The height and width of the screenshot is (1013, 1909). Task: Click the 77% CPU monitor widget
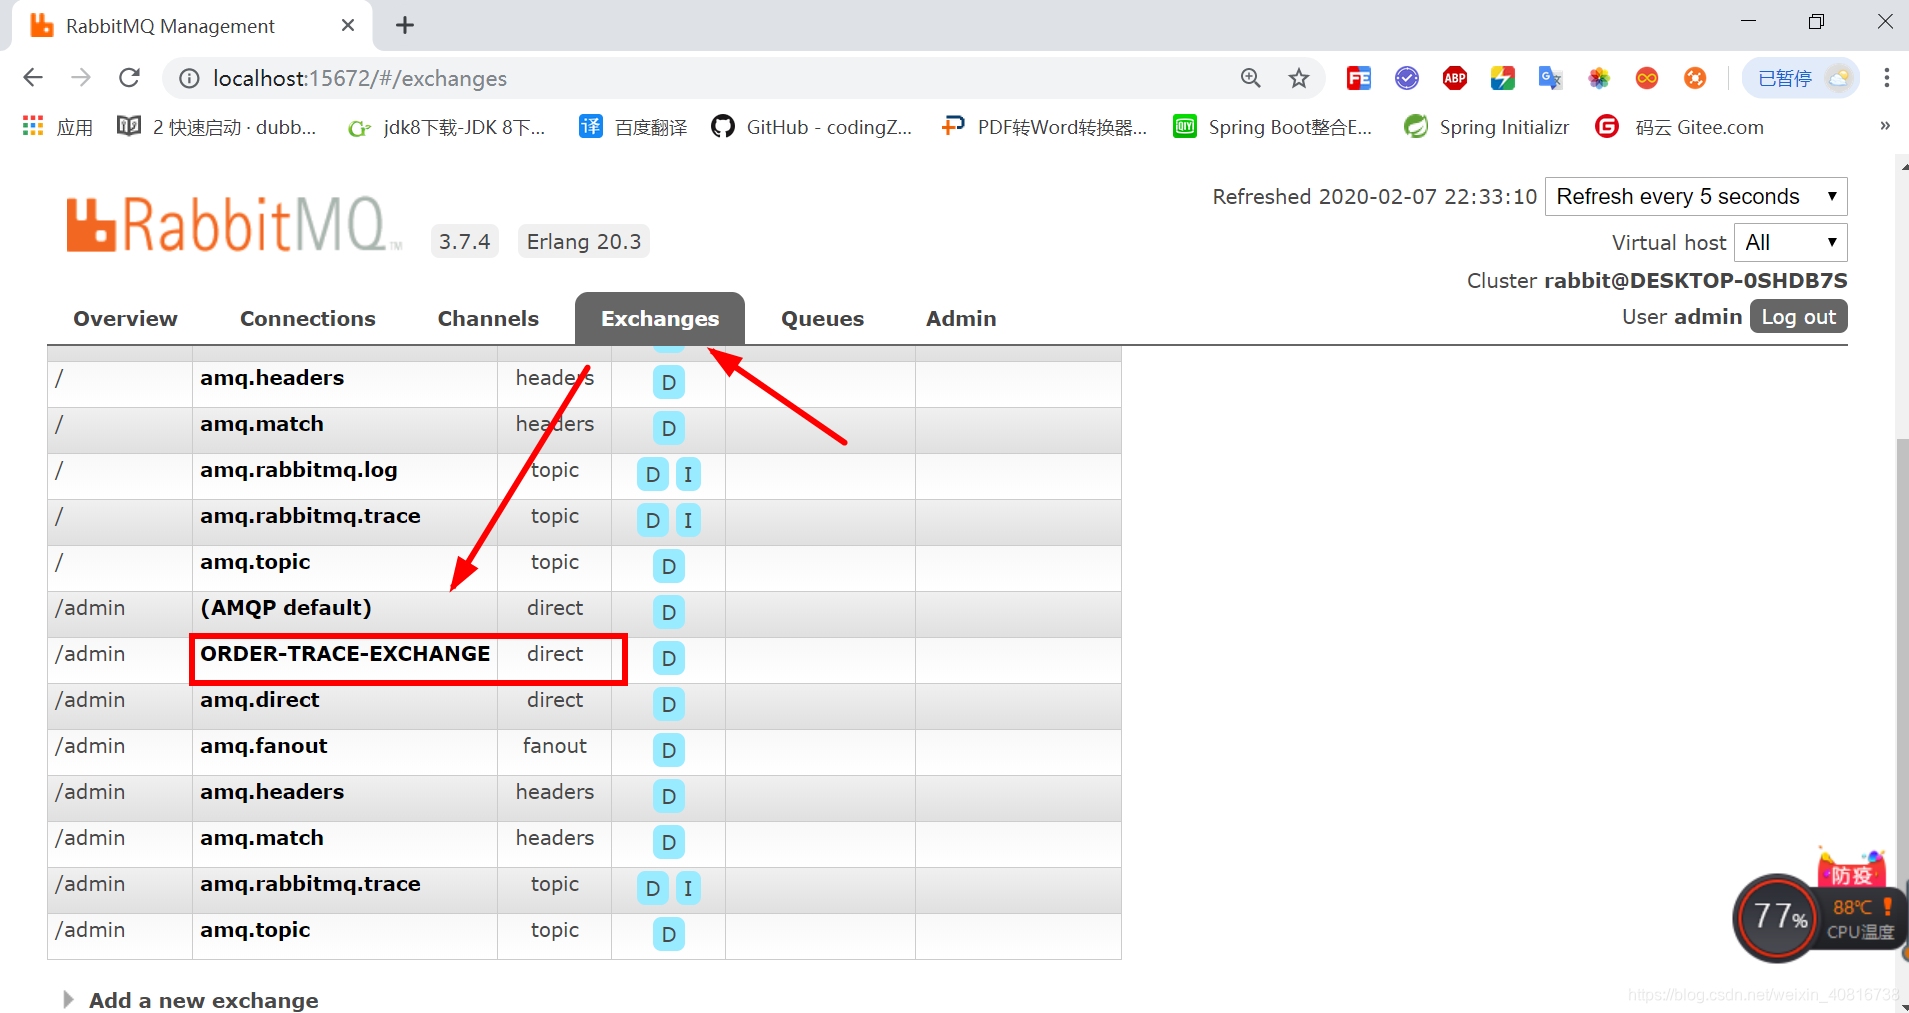(1777, 917)
